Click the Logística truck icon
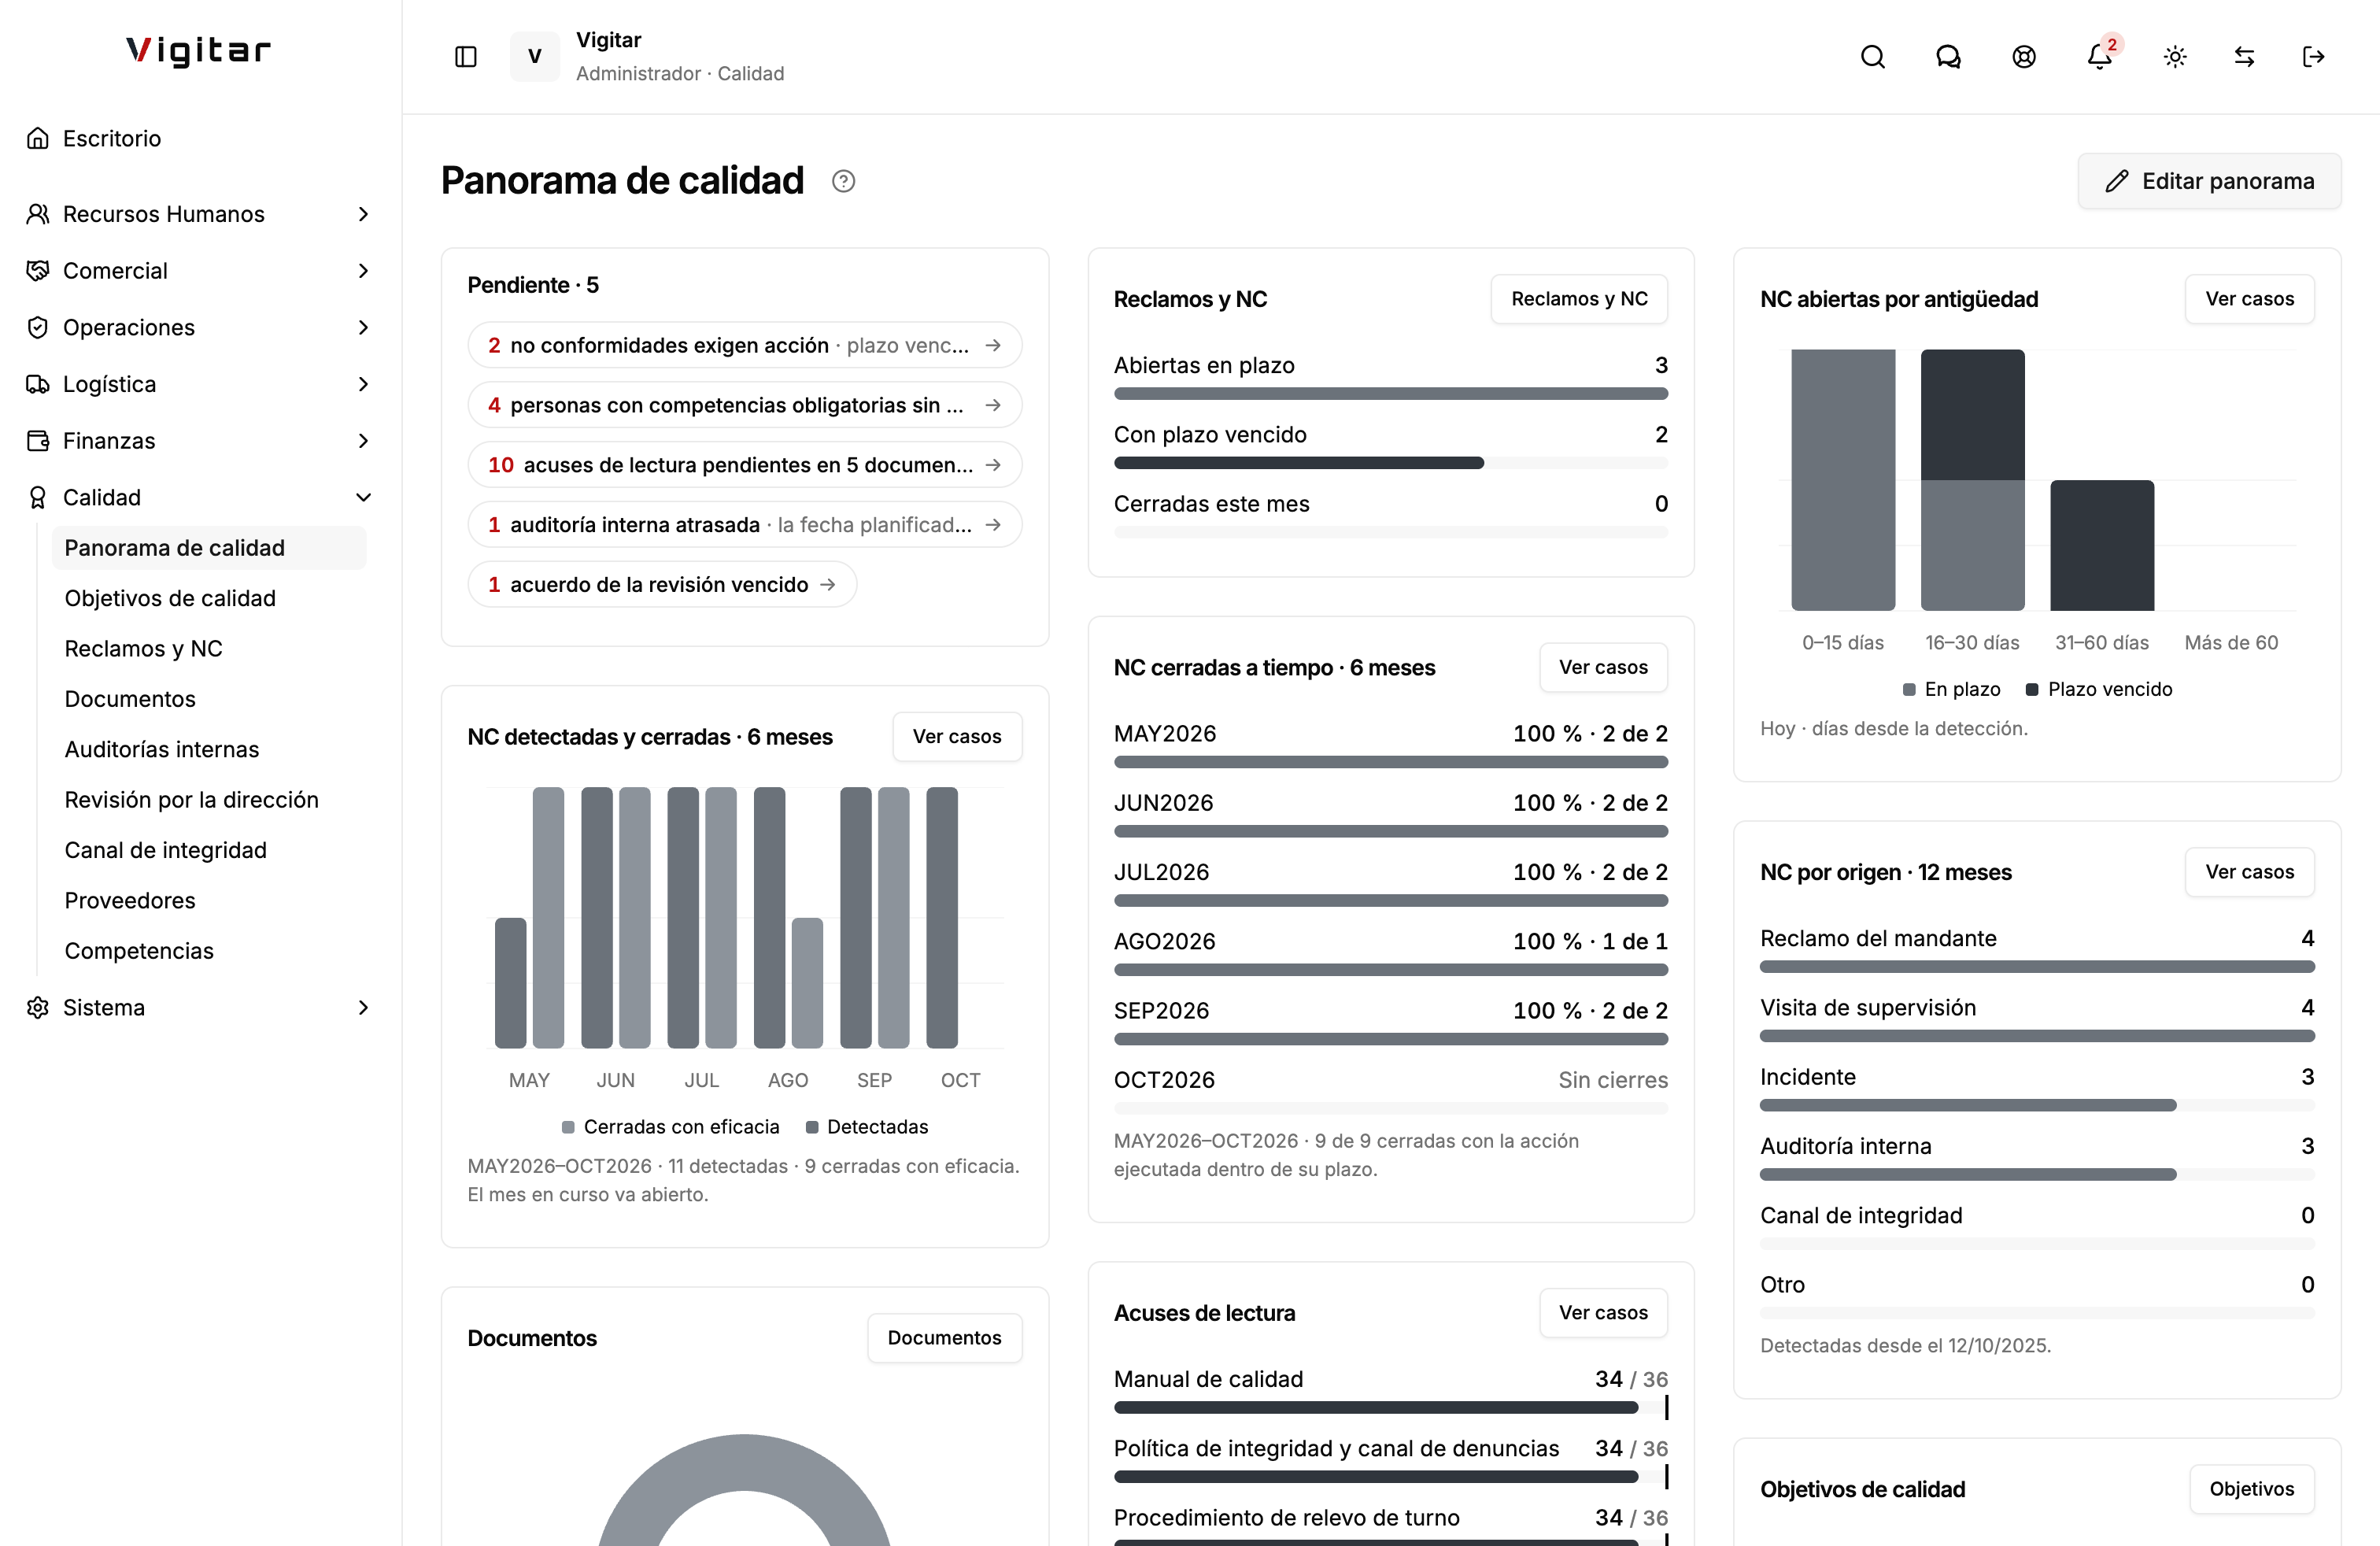Screen dimensions: 2380x1546 pyautogui.click(x=38, y=384)
